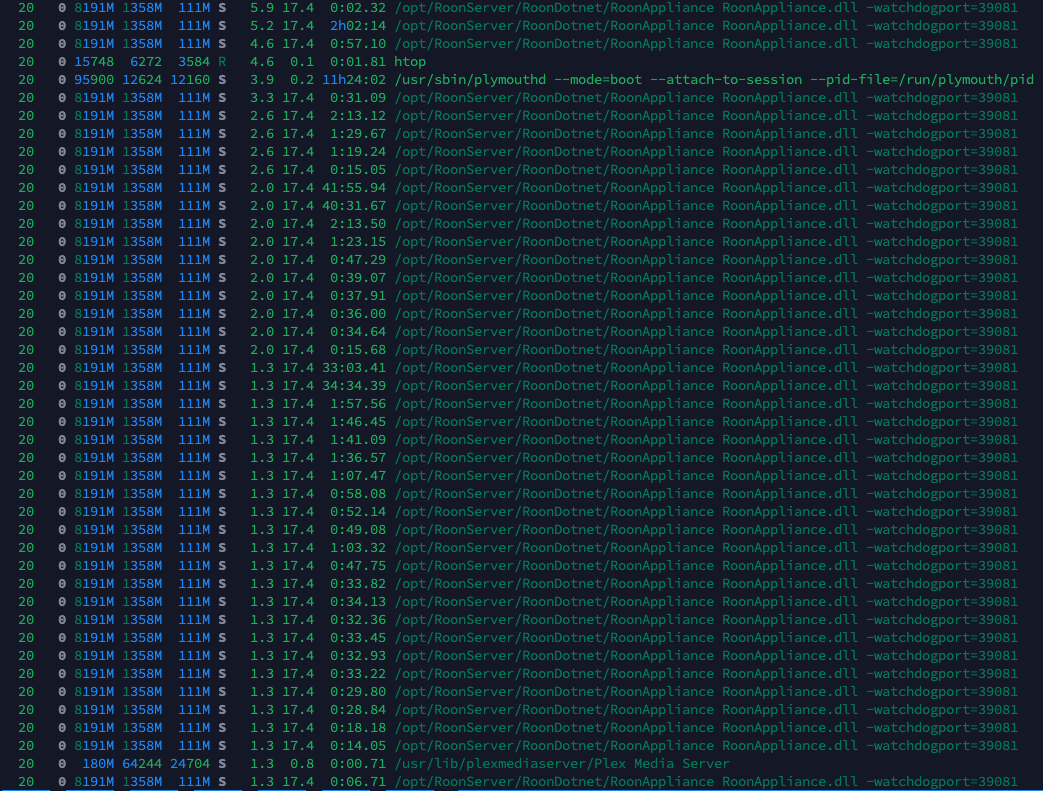The width and height of the screenshot is (1043, 791).
Task: Click the time value 0:58.08
Action: [358, 493]
